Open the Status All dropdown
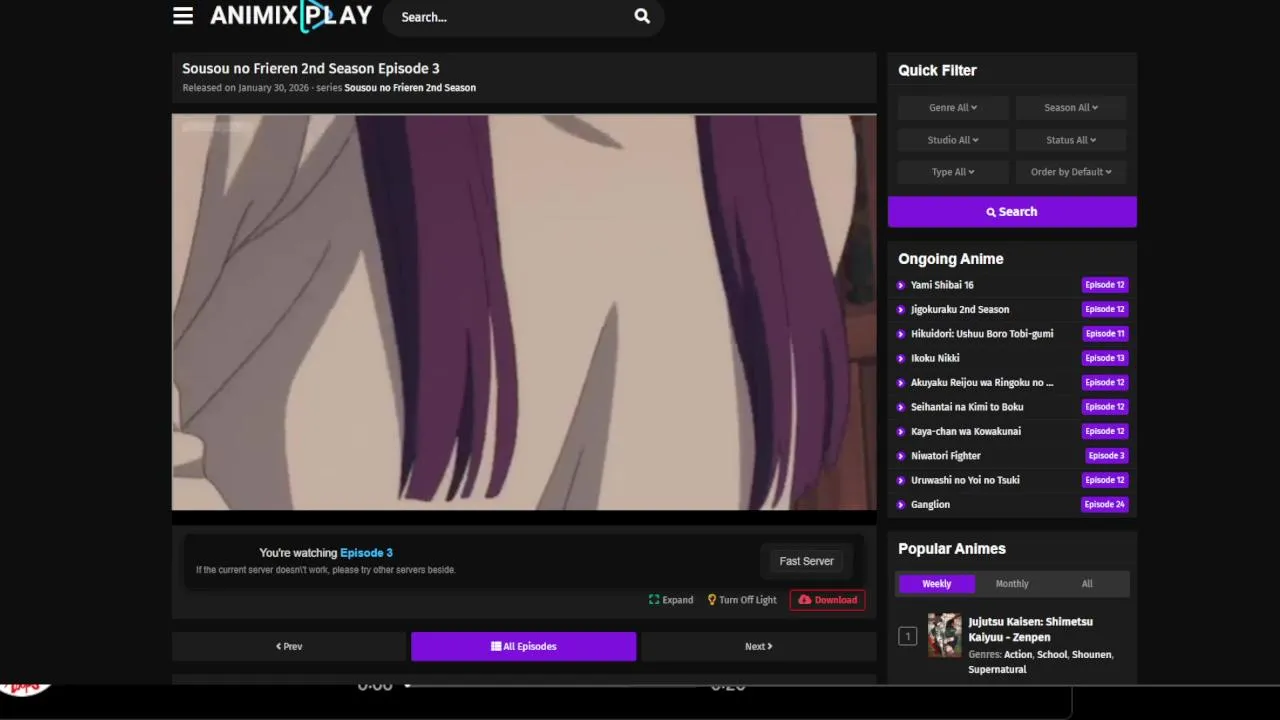This screenshot has width=1280, height=720. coord(1071,140)
